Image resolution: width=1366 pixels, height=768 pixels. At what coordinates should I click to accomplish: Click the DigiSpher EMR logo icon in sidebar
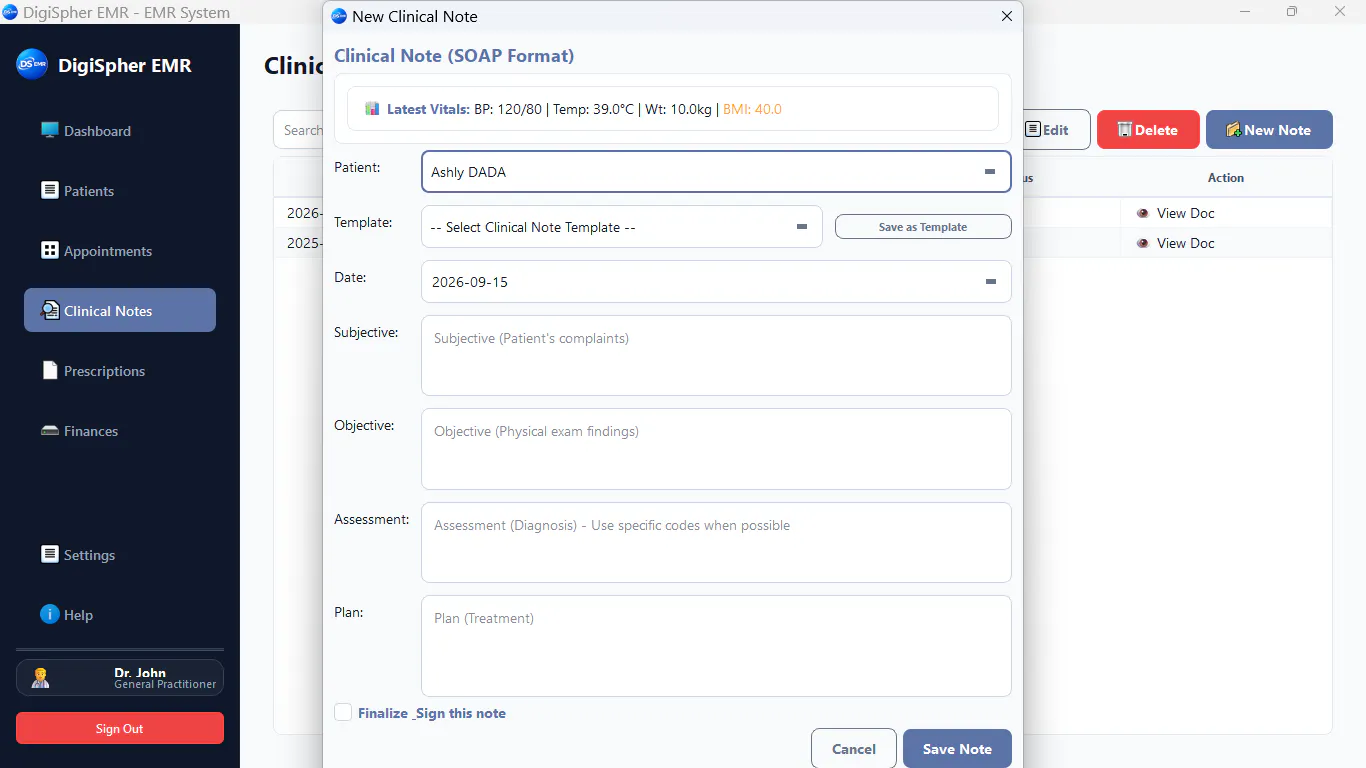coord(32,65)
